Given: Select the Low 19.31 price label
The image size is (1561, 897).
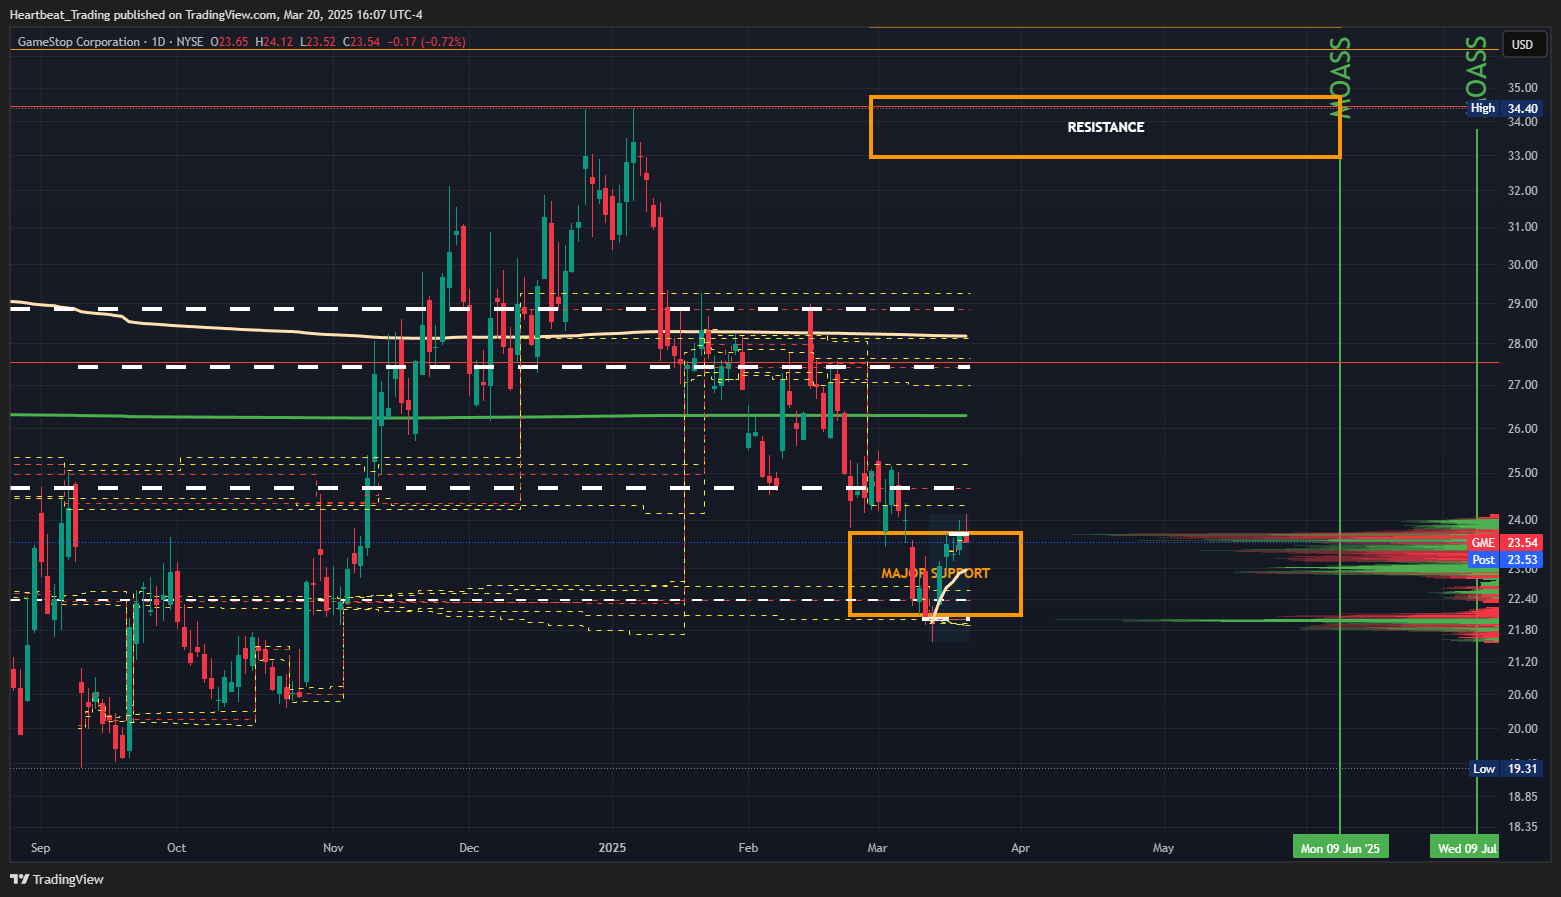Looking at the screenshot, I should pyautogui.click(x=1505, y=768).
